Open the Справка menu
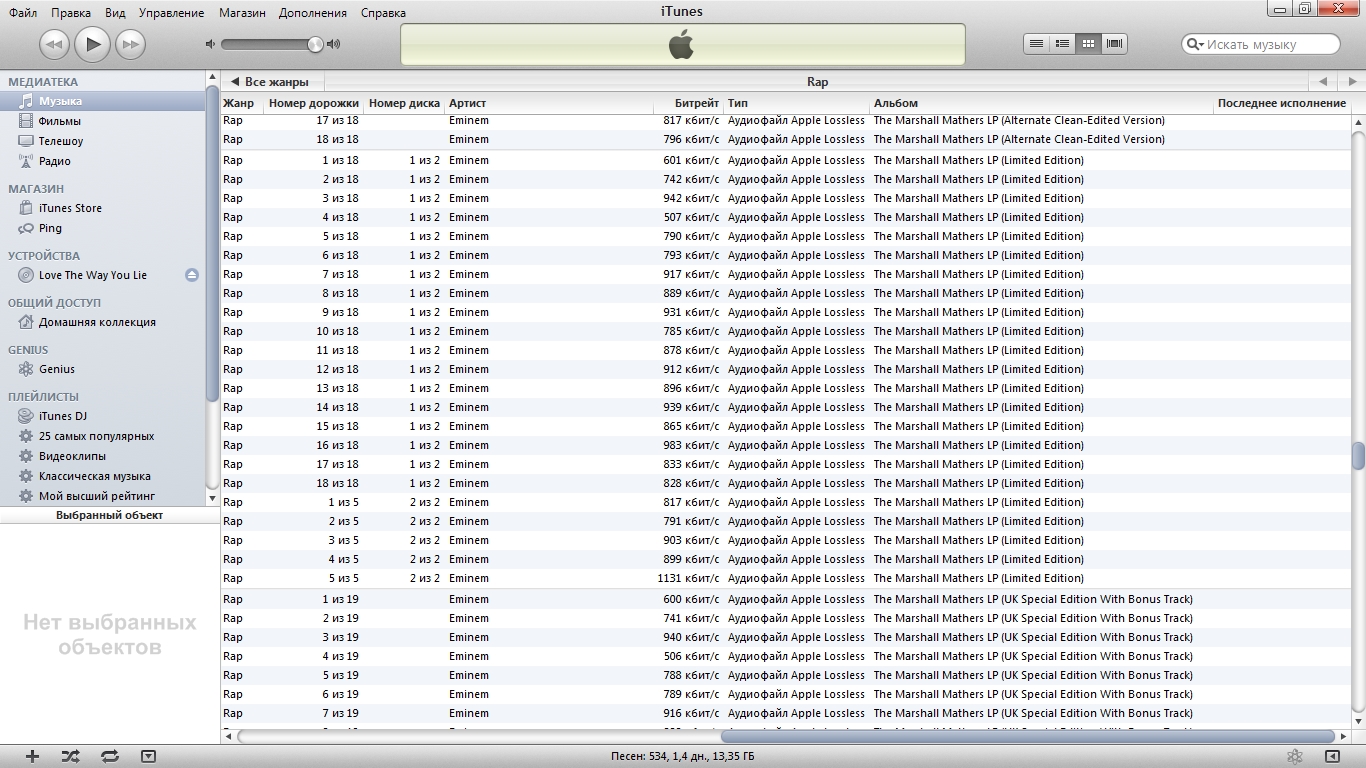 (383, 13)
